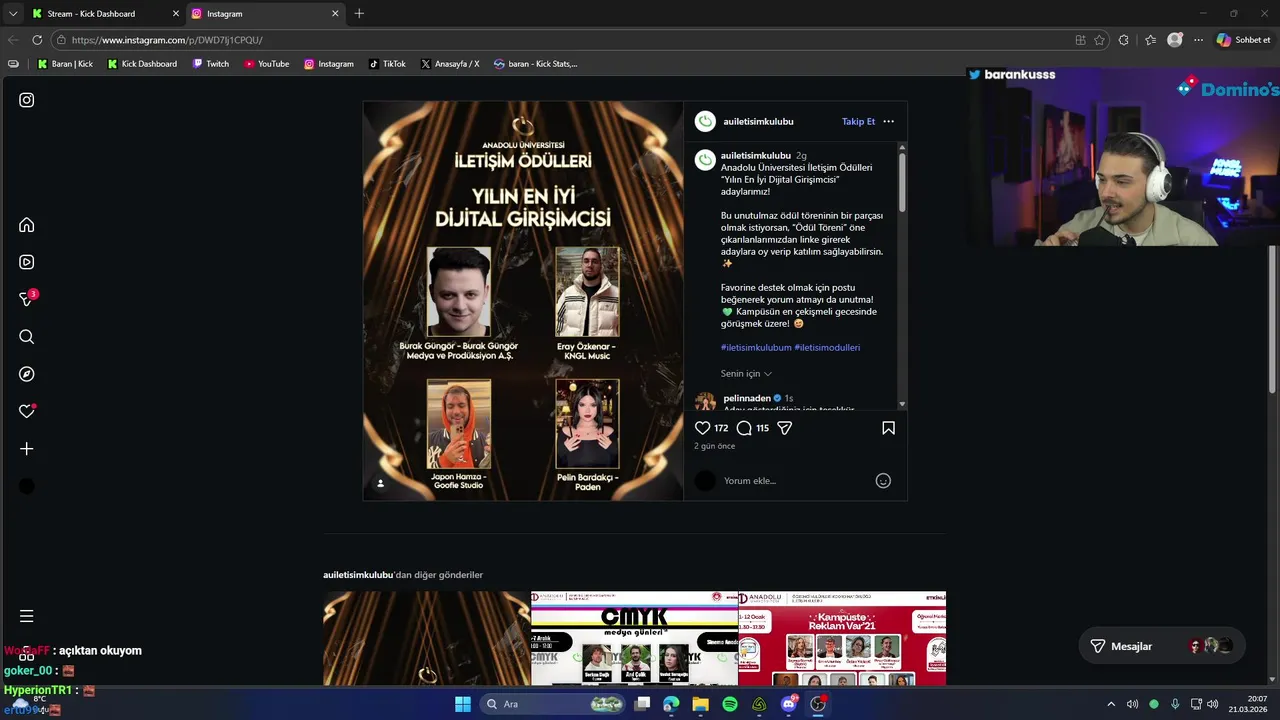
Task: Open the Twitch bookmark
Action: tap(211, 64)
